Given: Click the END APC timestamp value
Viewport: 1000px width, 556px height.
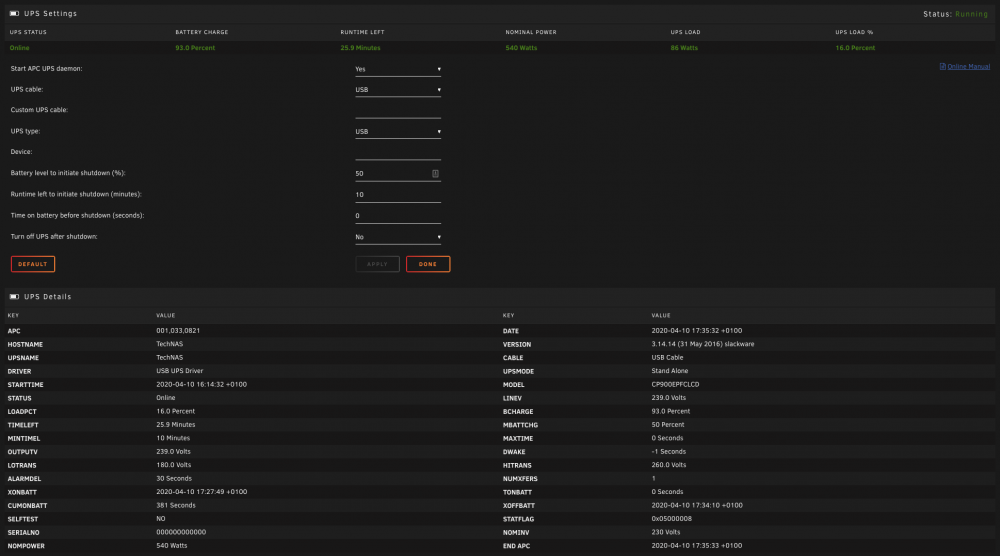Looking at the screenshot, I should [696, 545].
